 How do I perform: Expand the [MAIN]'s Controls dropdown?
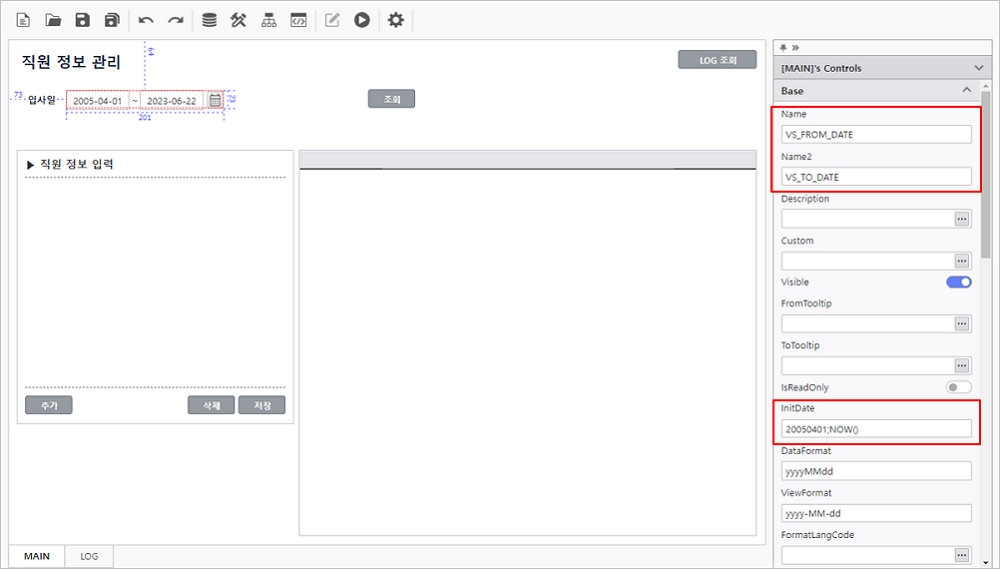978,68
